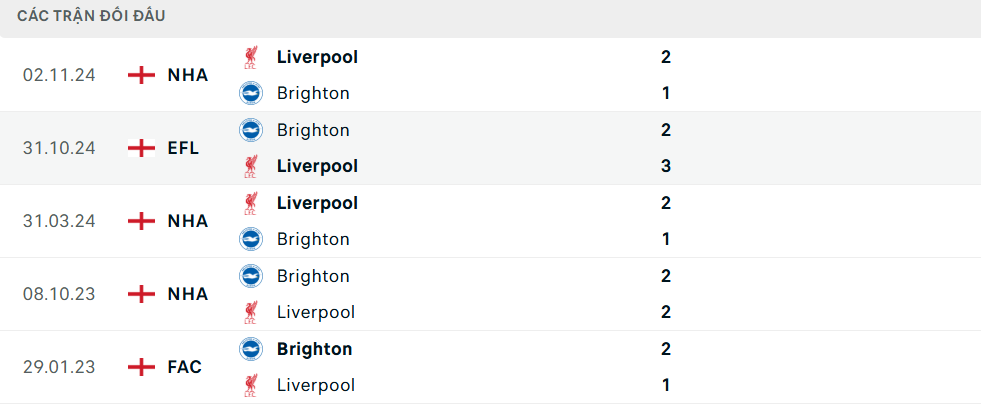Click Liverpool crest in 31.03.24 match
This screenshot has width=981, height=406.
pos(251,203)
